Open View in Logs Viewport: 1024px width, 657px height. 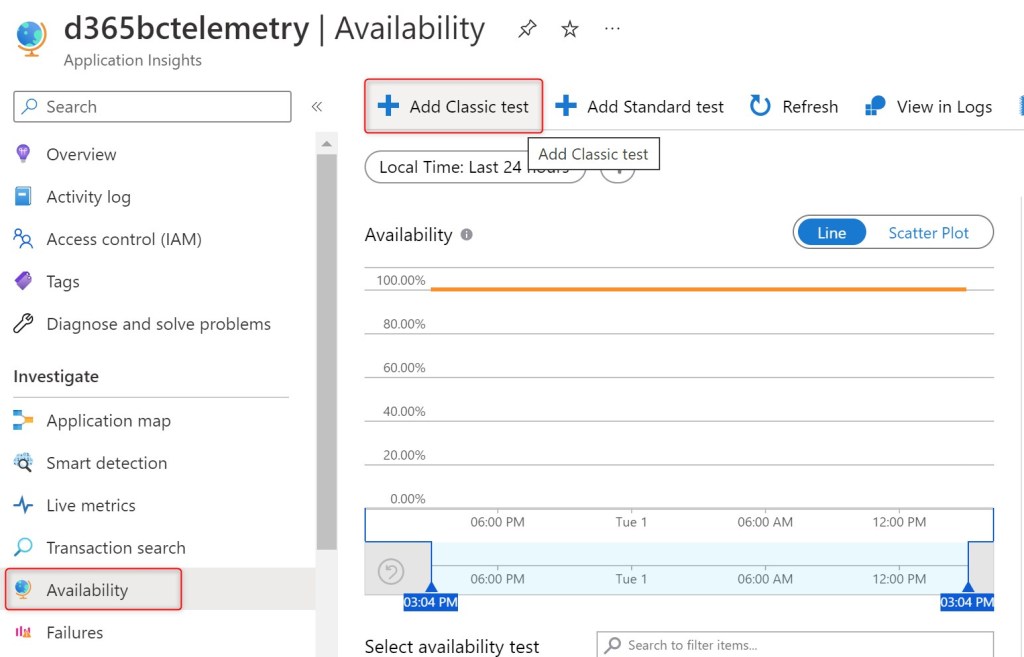tap(930, 106)
